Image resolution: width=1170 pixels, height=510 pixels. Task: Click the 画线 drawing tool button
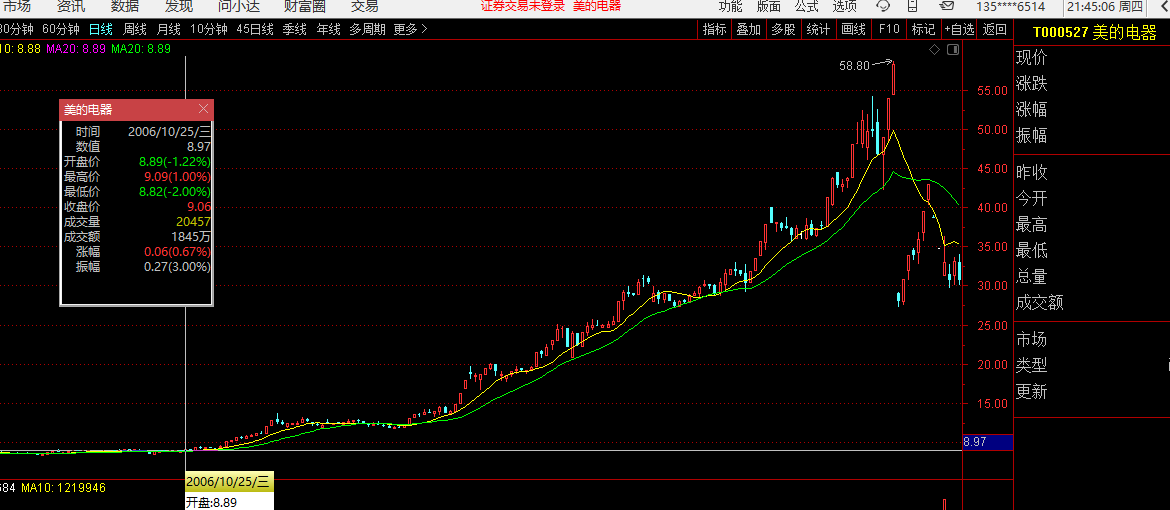pyautogui.click(x=852, y=29)
